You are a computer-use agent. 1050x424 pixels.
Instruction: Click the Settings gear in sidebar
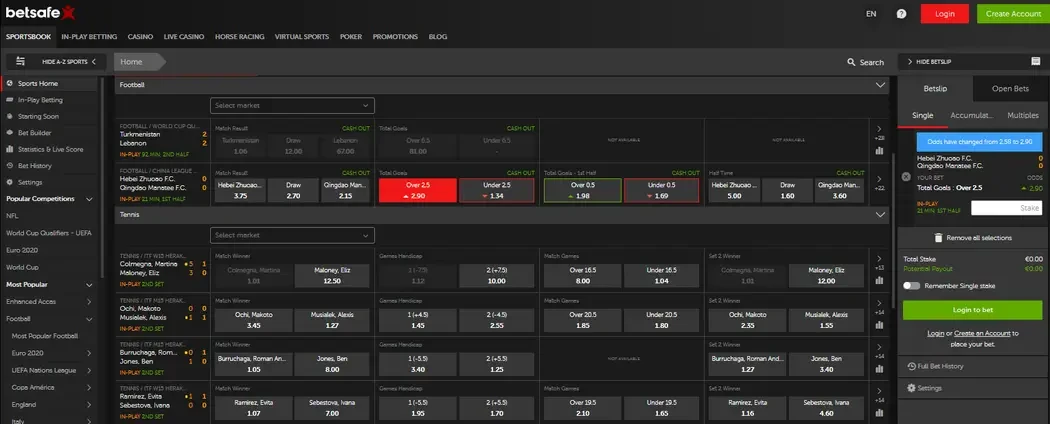[x=9, y=182]
